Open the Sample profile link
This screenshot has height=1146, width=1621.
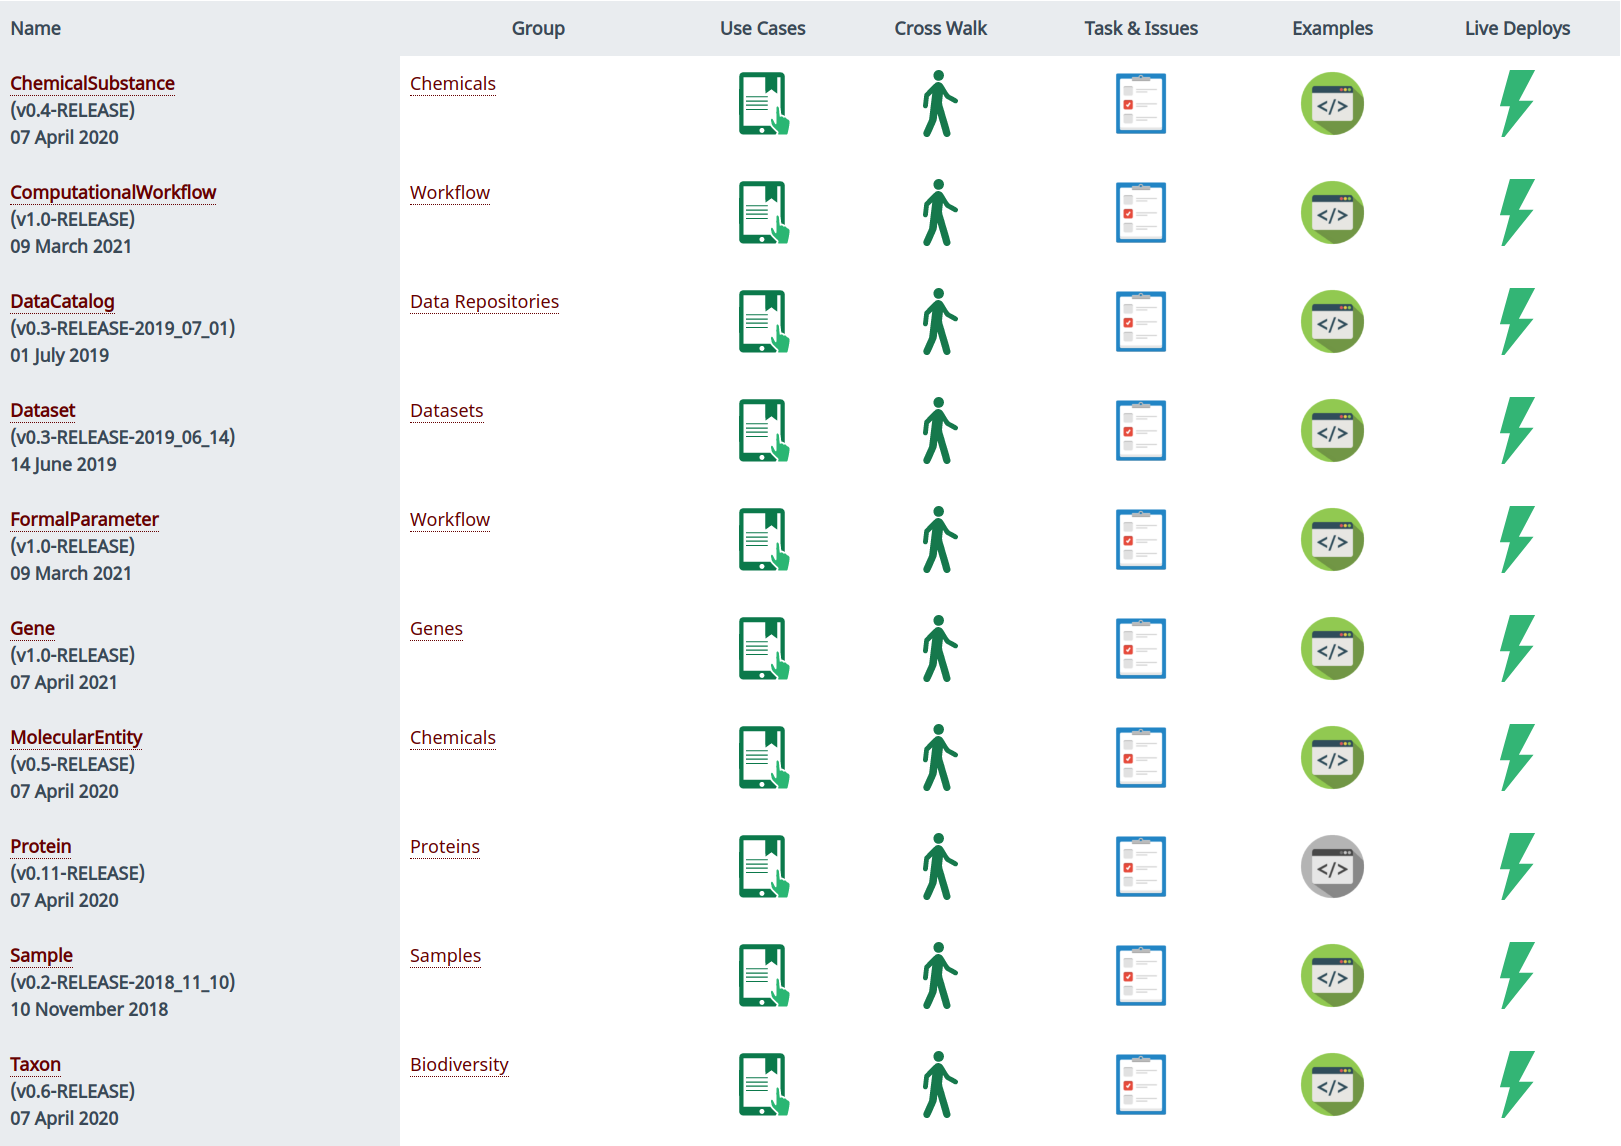pyautogui.click(x=41, y=955)
